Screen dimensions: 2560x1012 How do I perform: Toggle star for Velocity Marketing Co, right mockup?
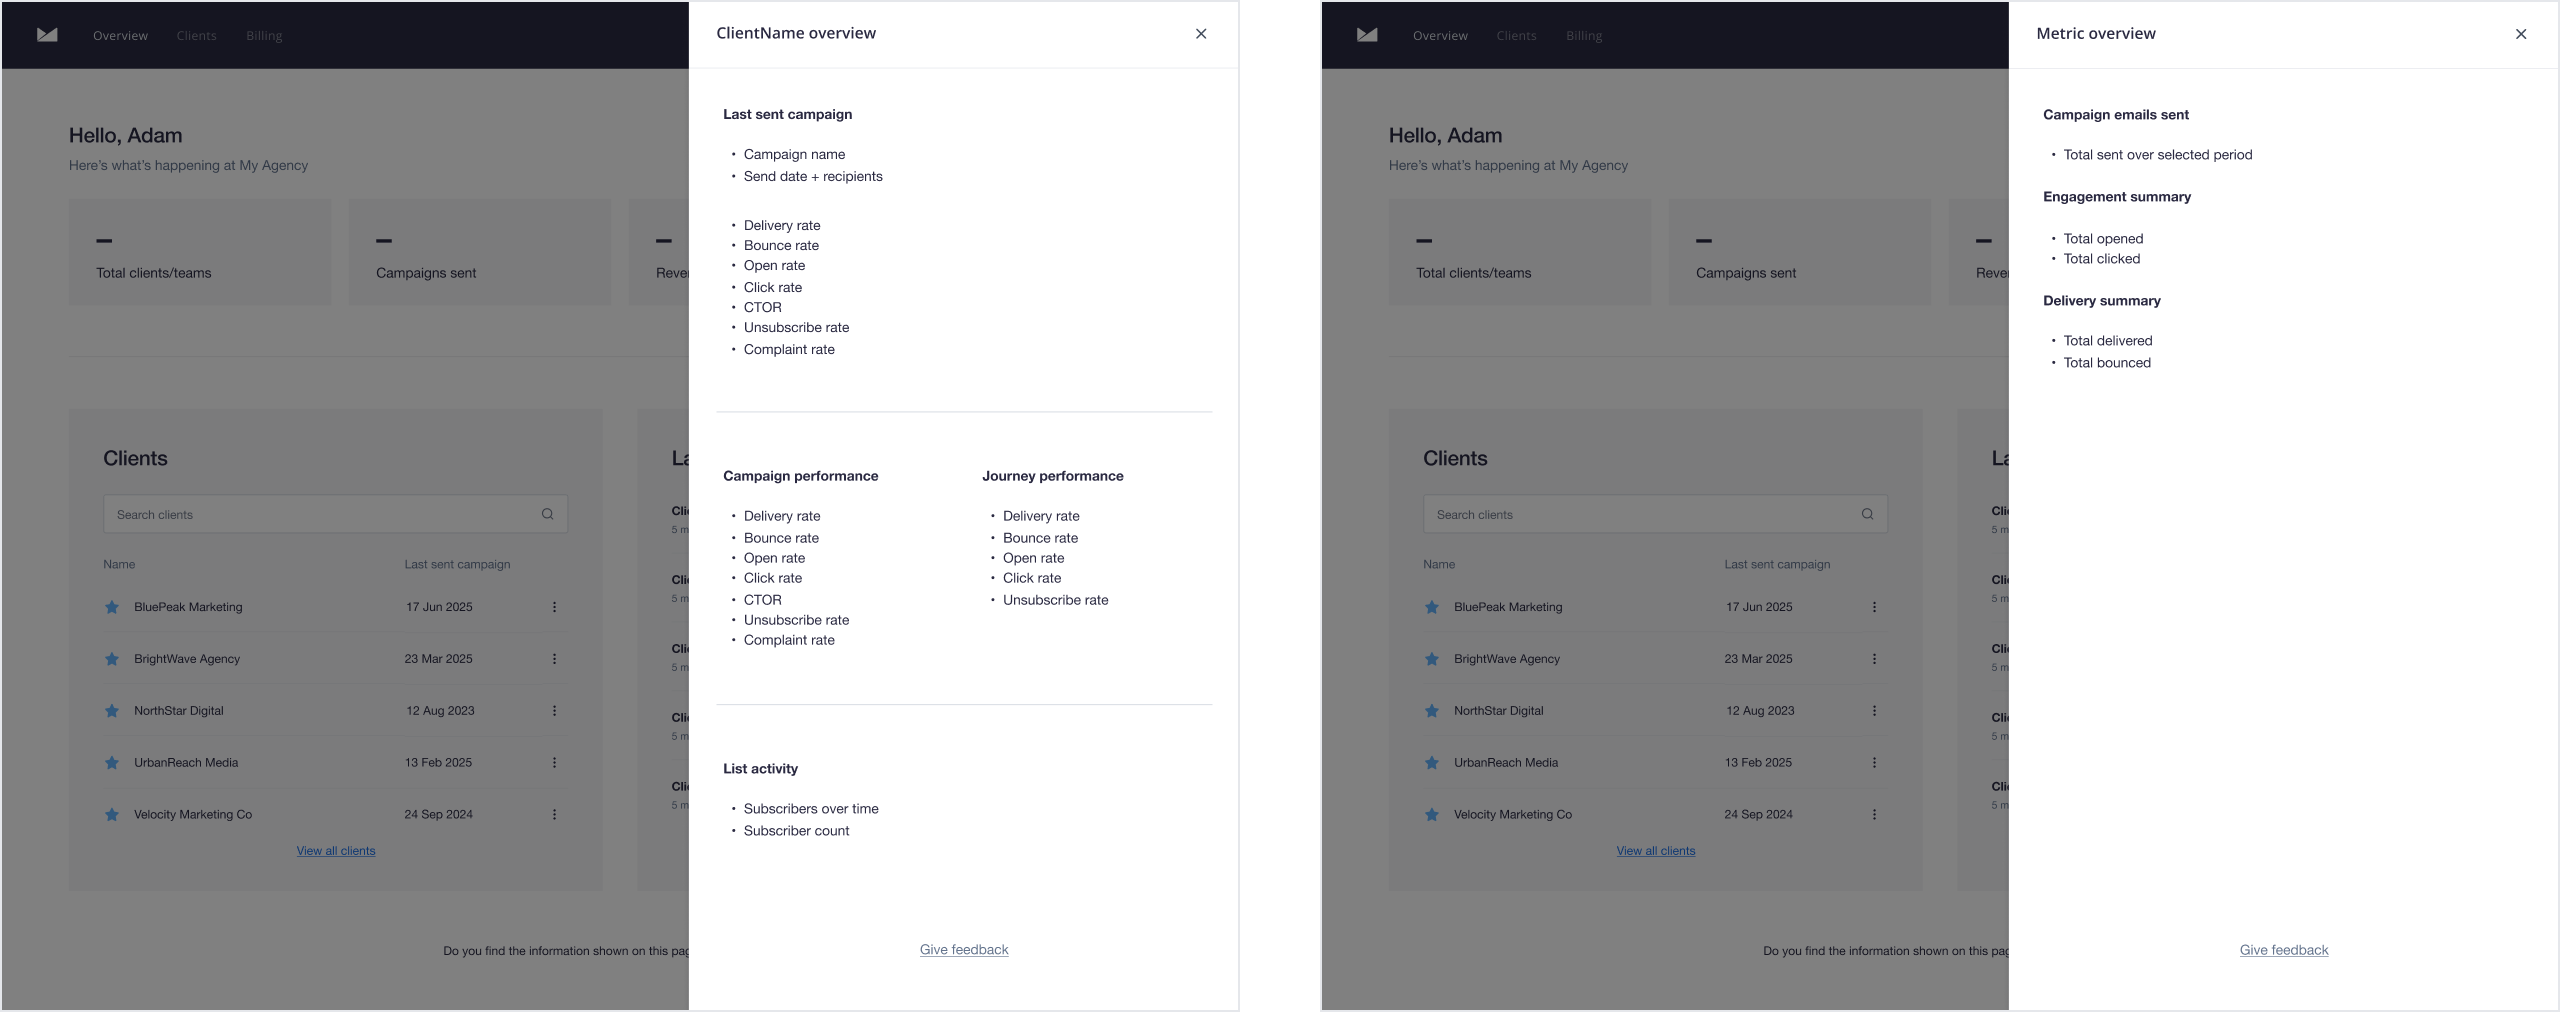[1432, 815]
